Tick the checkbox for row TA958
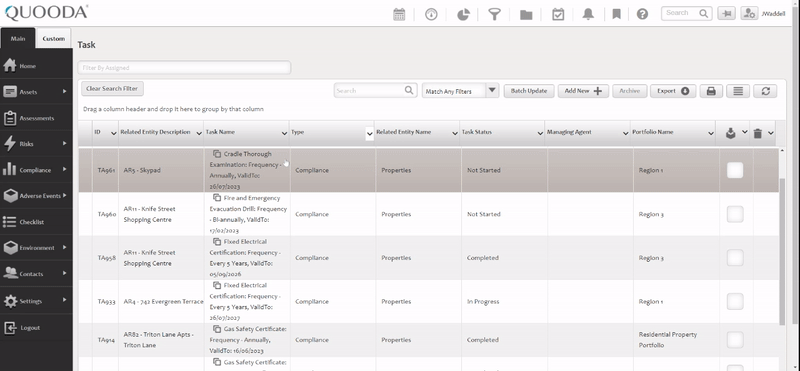This screenshot has height=371, width=800. pyautogui.click(x=735, y=258)
